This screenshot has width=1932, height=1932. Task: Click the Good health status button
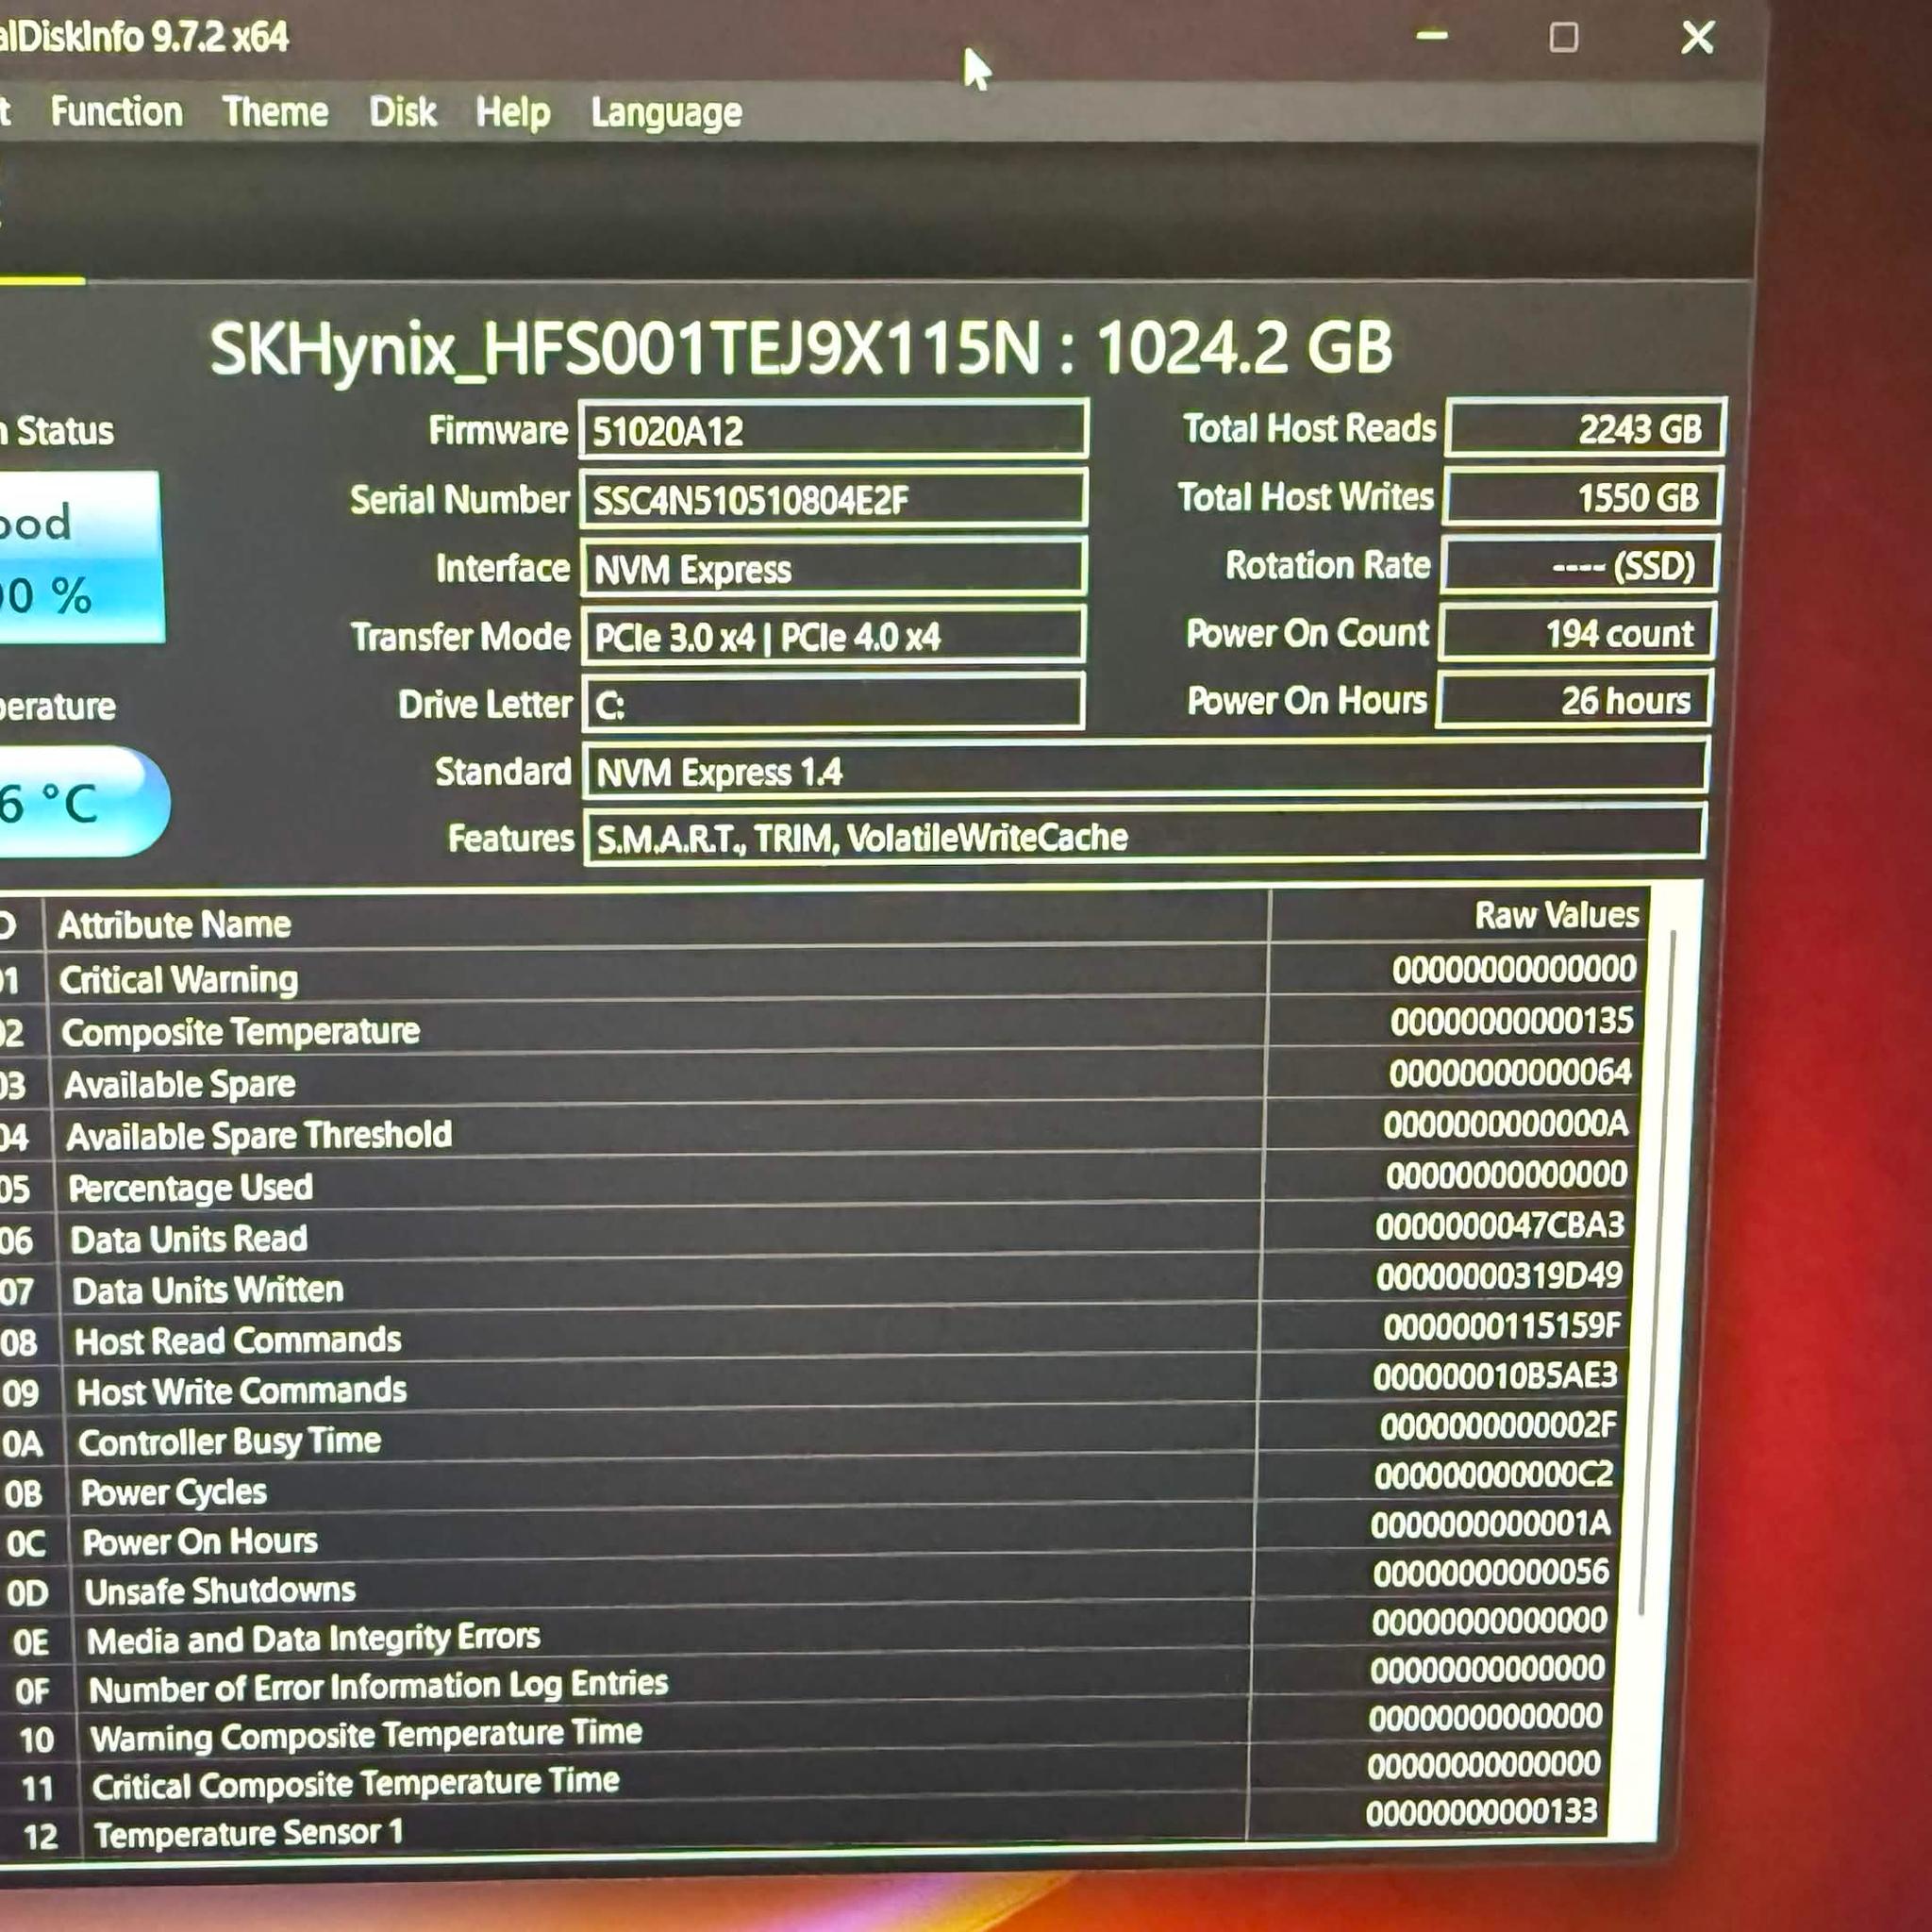tap(80, 558)
